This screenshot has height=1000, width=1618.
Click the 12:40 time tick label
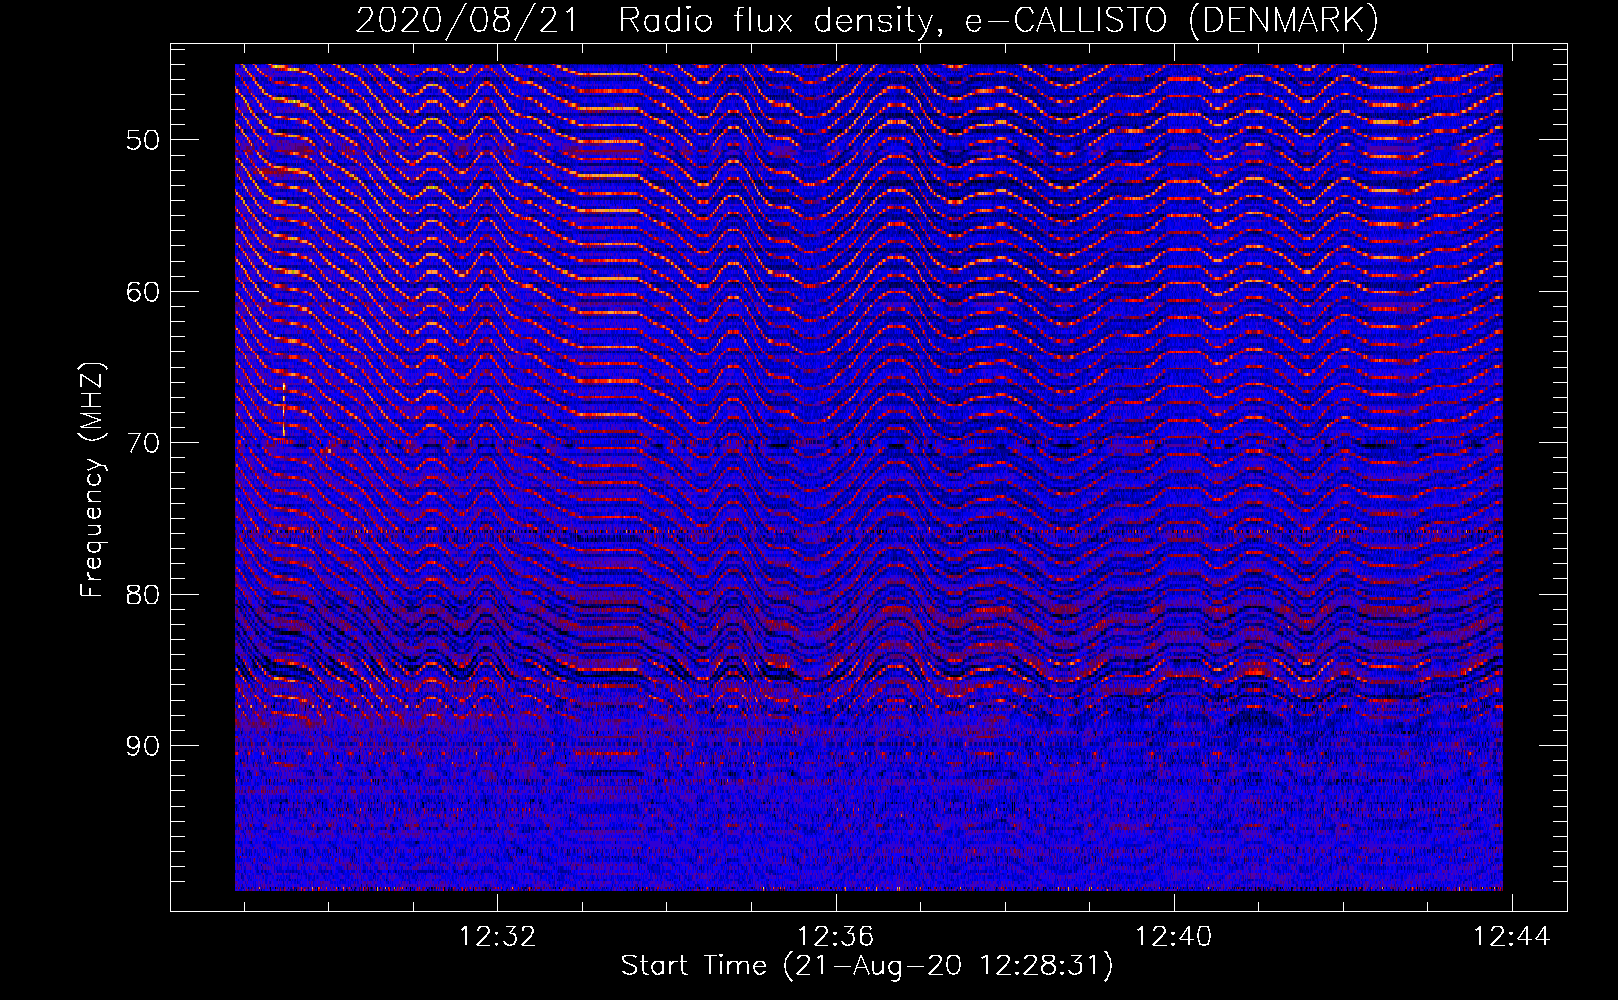pyautogui.click(x=1173, y=936)
